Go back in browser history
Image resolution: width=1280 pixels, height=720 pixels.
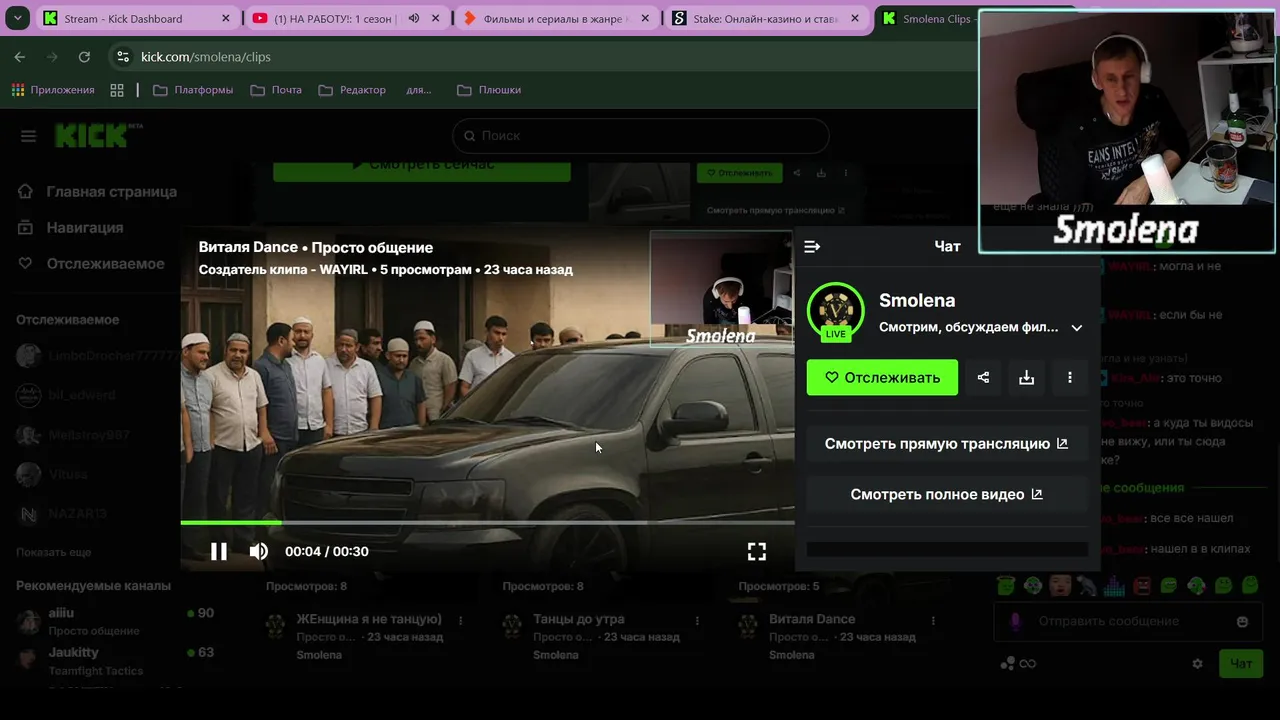20,57
